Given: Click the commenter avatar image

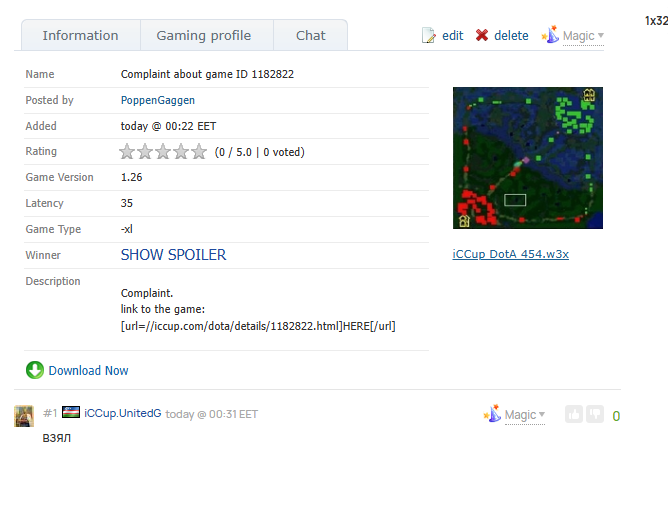Looking at the screenshot, I should pyautogui.click(x=24, y=416).
